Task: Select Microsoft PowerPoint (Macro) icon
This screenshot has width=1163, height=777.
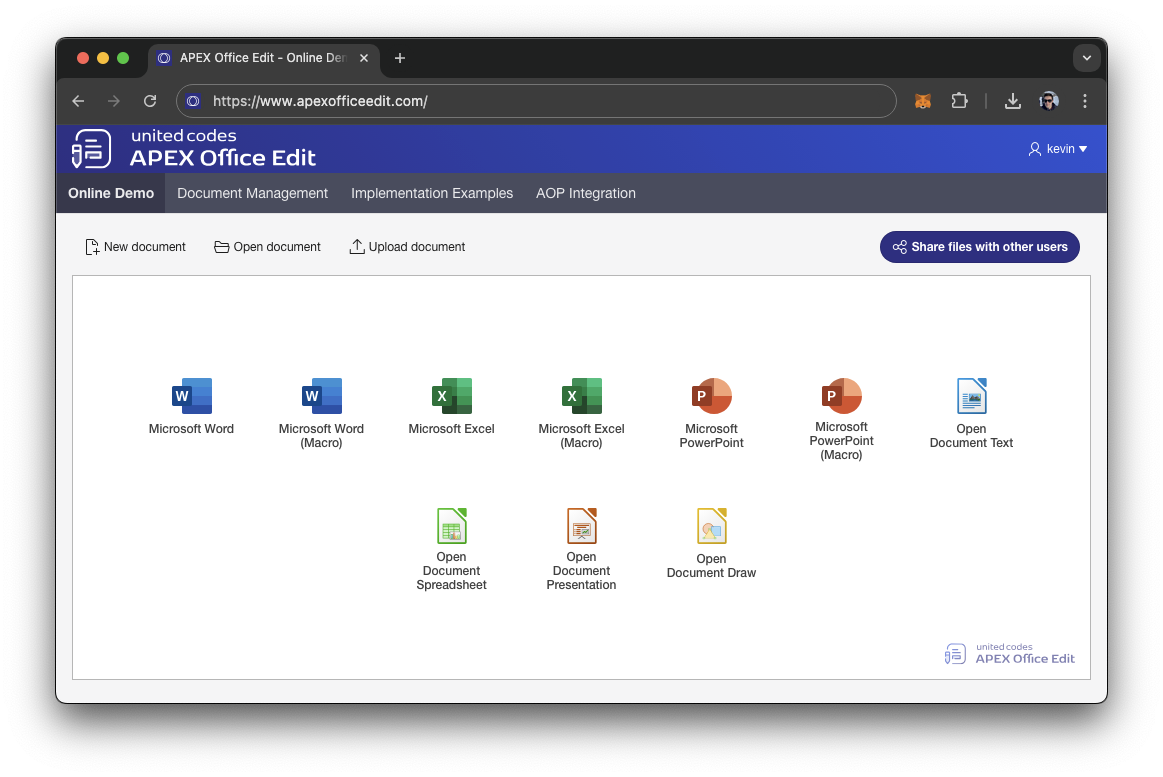Action: pyautogui.click(x=841, y=396)
